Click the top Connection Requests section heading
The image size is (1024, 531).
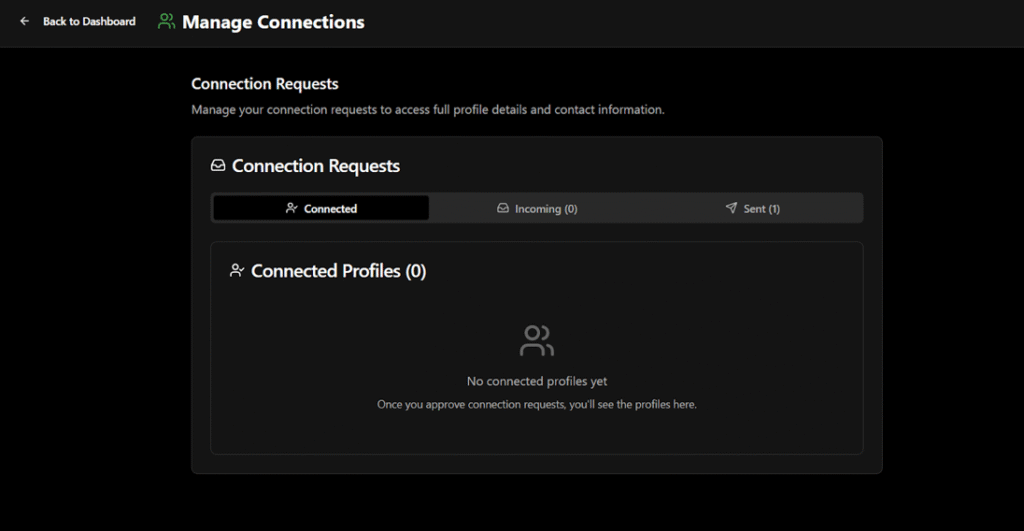265,84
